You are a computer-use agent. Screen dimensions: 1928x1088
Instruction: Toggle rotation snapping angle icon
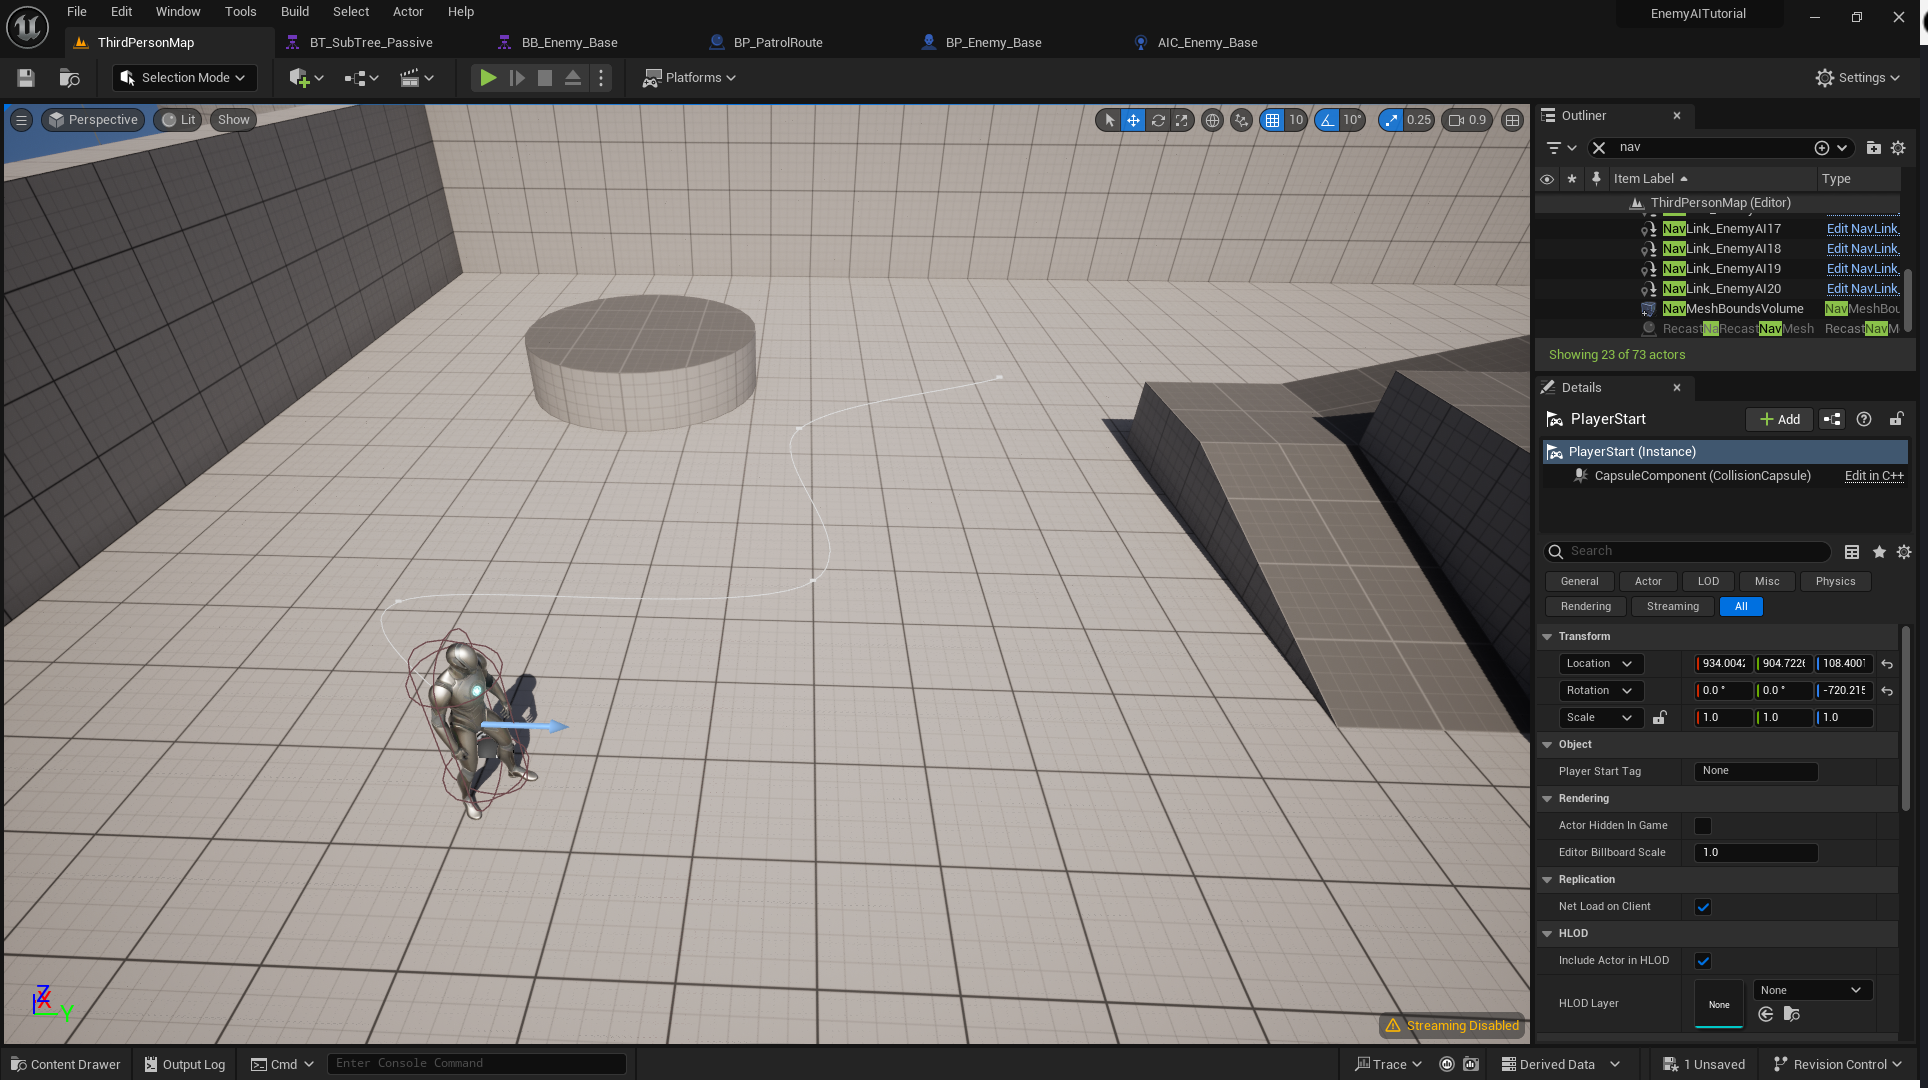point(1327,120)
